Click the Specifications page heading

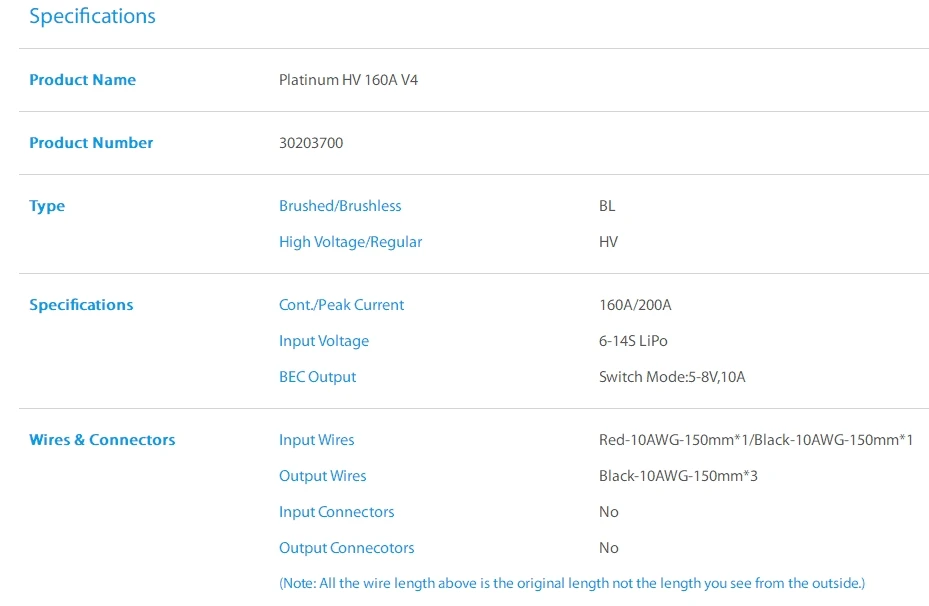pos(92,16)
